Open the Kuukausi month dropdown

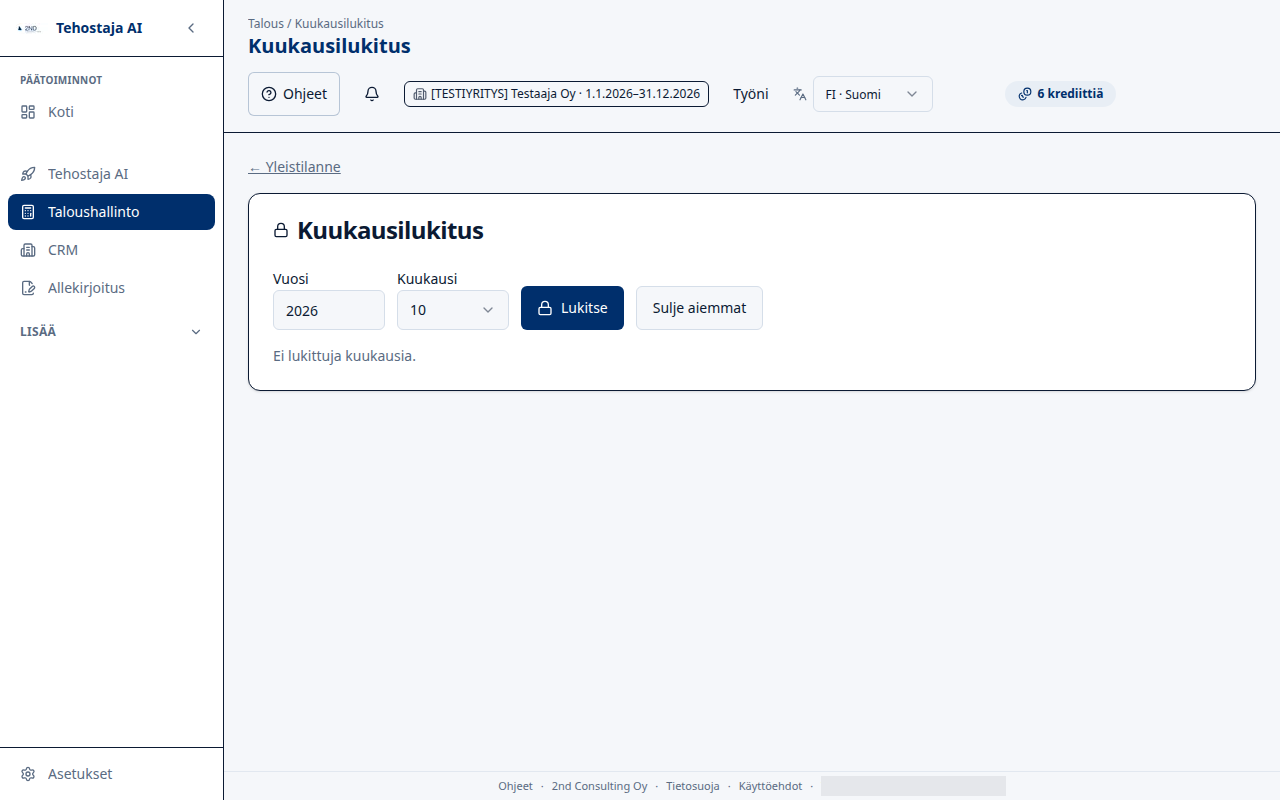pos(453,310)
